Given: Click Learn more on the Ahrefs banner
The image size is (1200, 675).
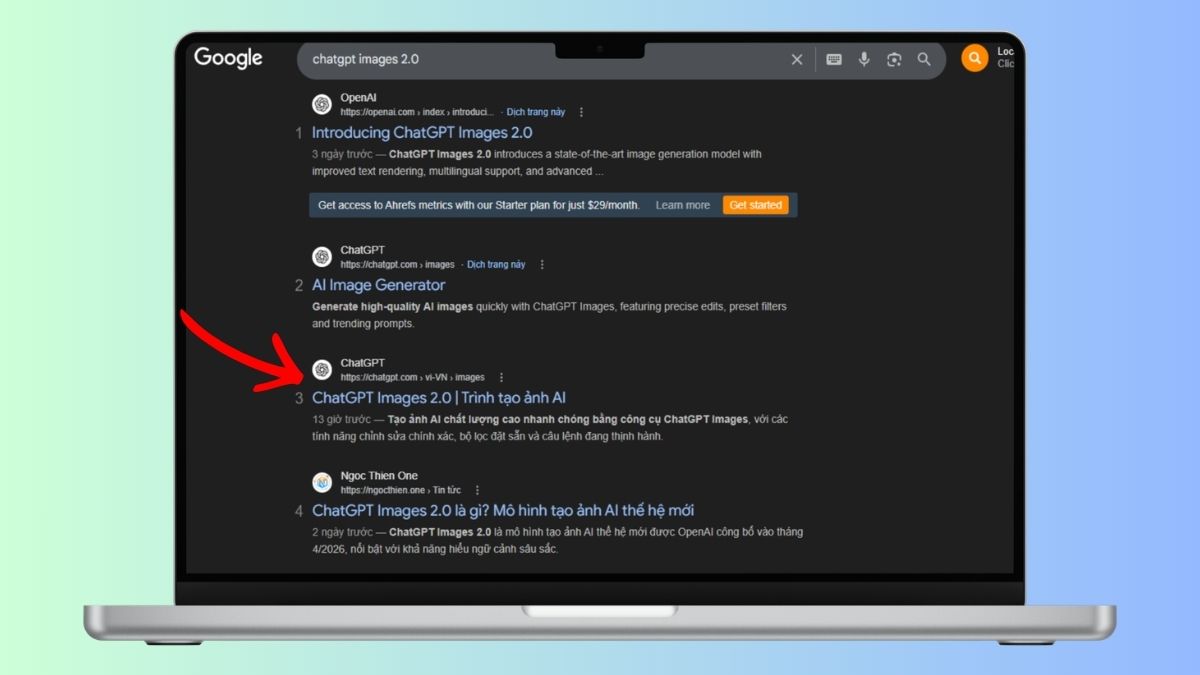Looking at the screenshot, I should [683, 204].
